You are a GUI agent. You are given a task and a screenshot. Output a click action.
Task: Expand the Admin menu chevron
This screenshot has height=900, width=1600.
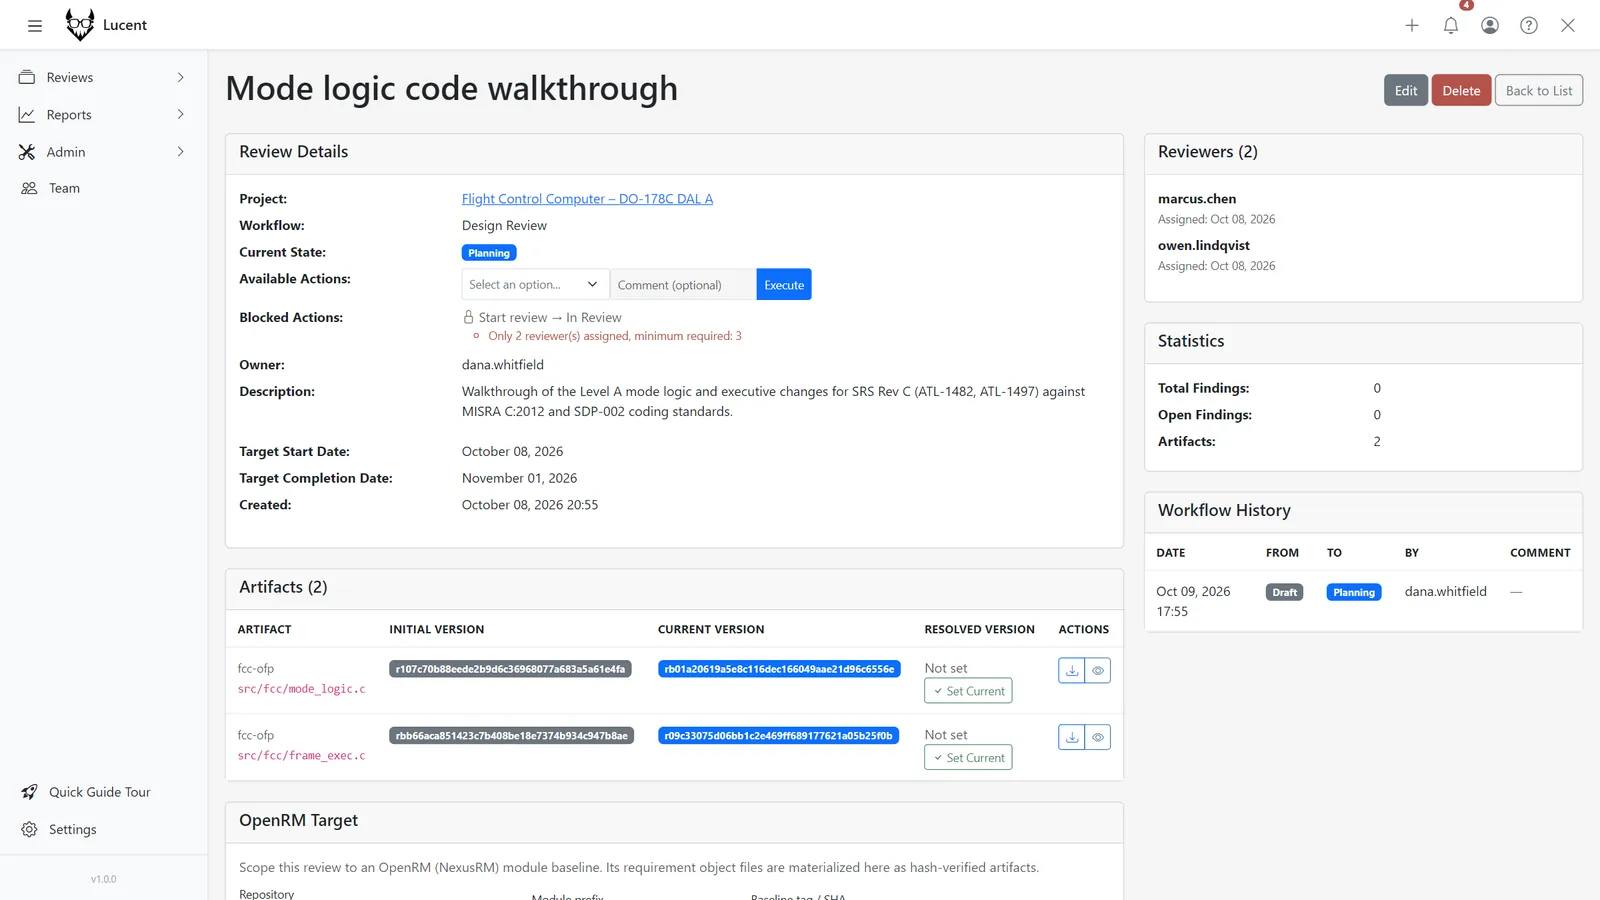[x=181, y=152]
